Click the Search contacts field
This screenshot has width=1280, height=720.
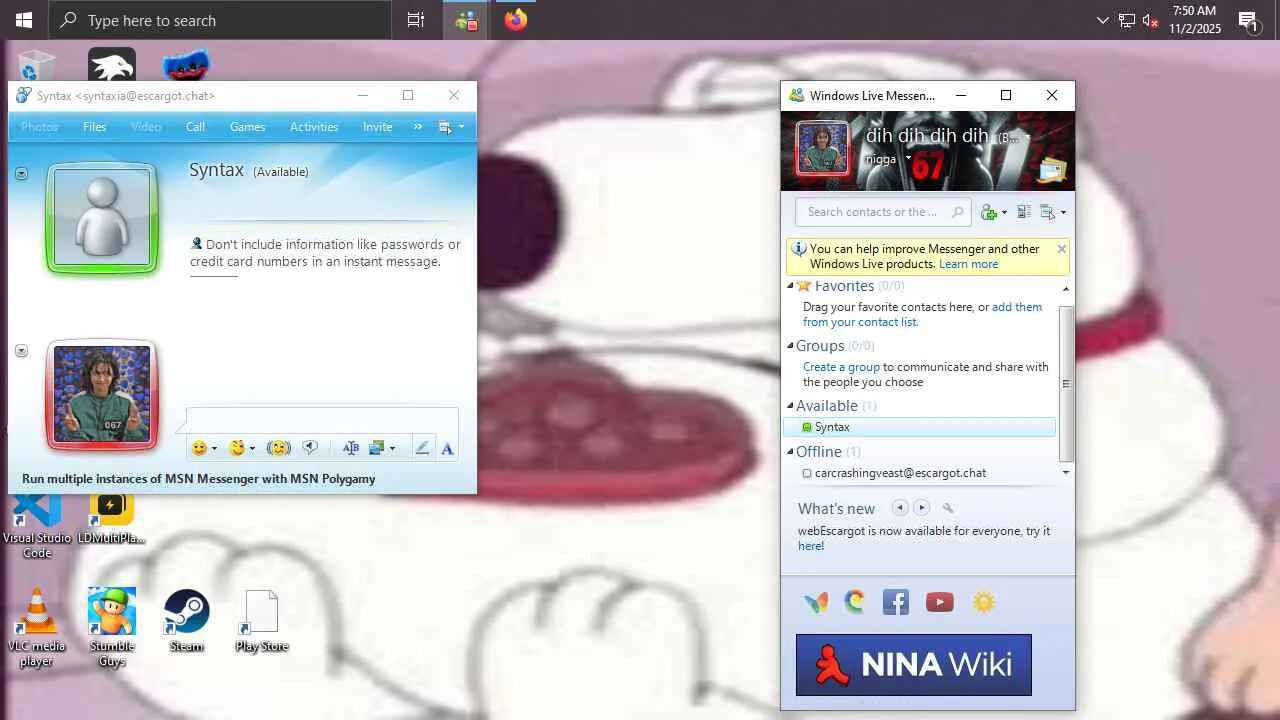point(884,212)
